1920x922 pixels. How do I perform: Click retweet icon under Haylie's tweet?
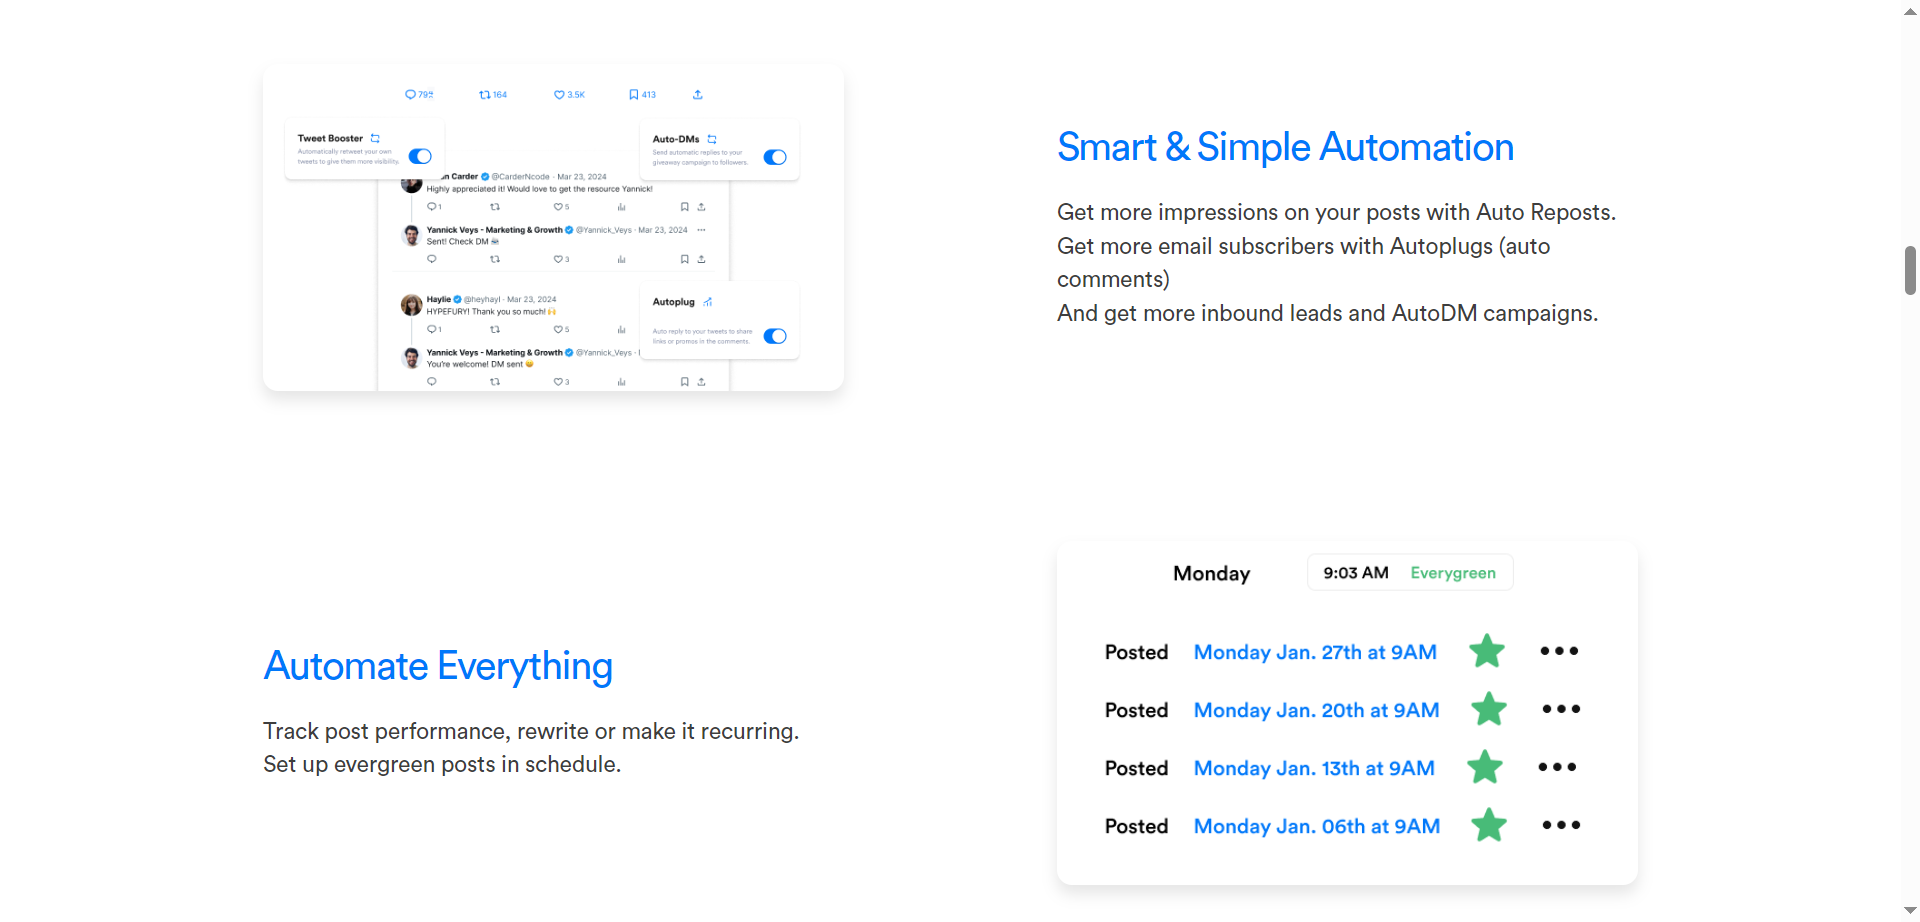coord(495,329)
